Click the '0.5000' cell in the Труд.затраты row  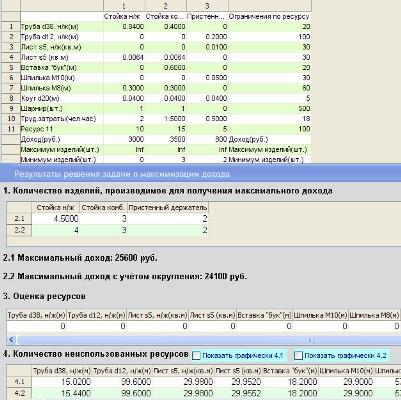(x=207, y=119)
